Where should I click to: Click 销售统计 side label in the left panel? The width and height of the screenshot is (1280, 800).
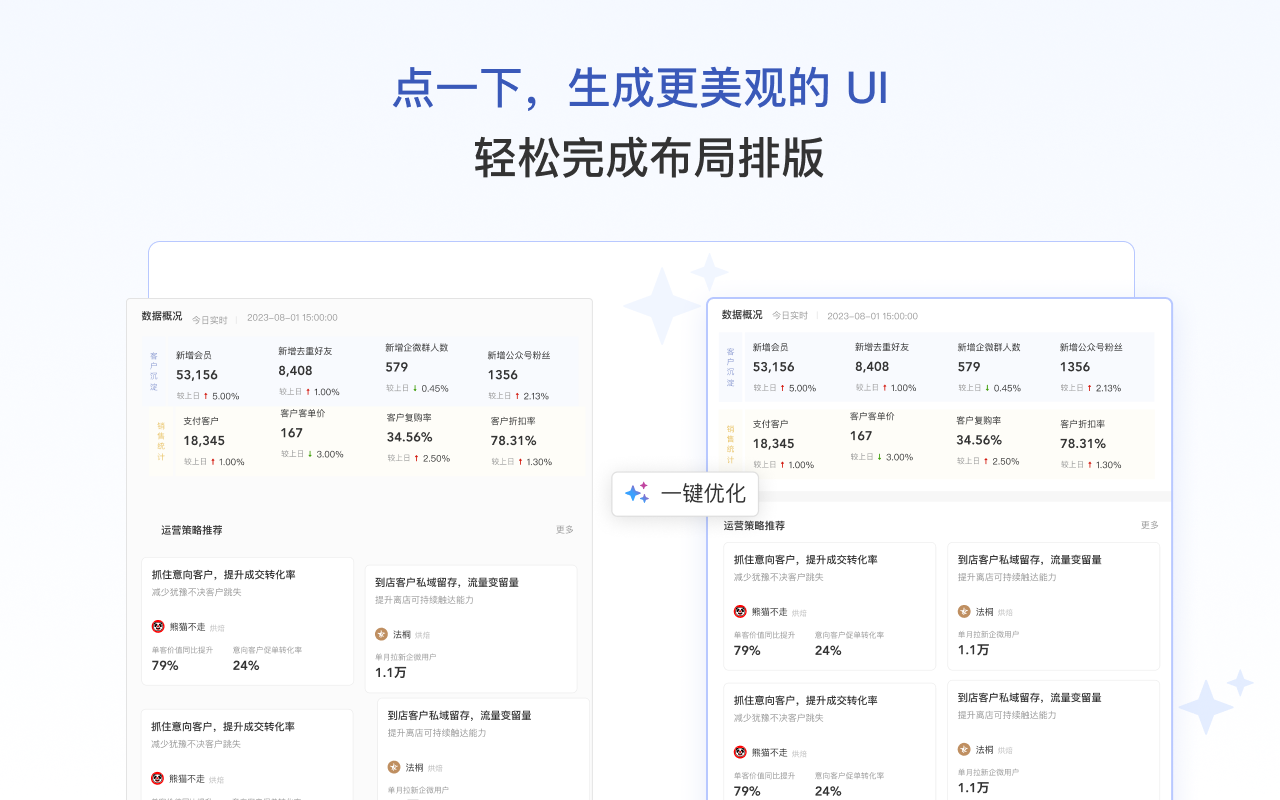(160, 441)
